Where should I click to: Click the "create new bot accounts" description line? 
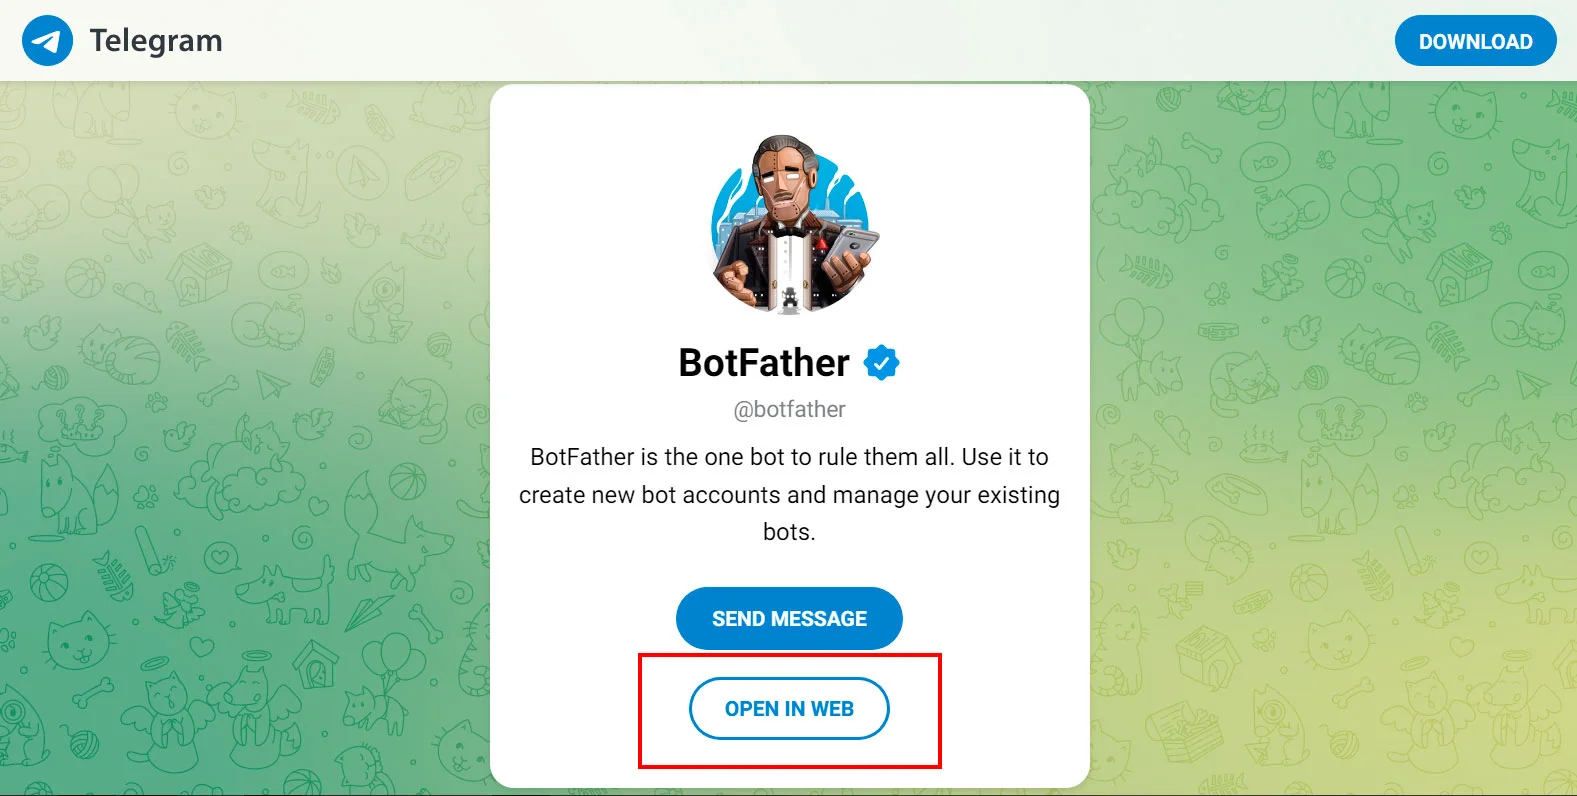(x=789, y=495)
